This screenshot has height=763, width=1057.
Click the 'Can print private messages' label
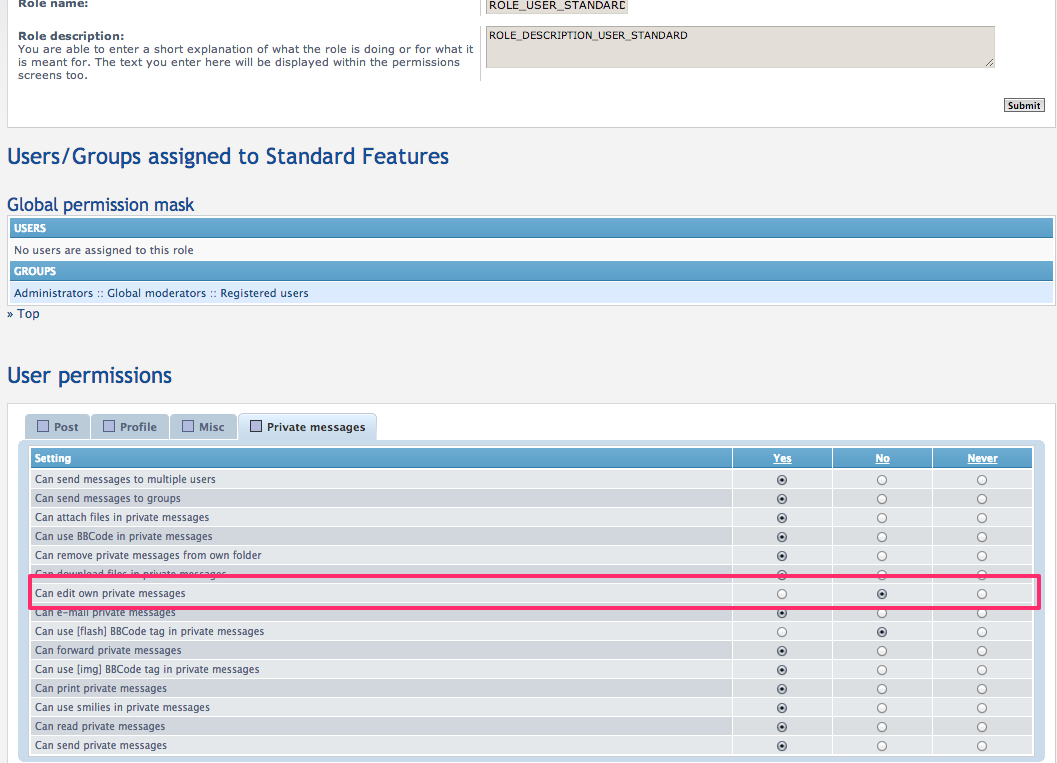point(100,688)
